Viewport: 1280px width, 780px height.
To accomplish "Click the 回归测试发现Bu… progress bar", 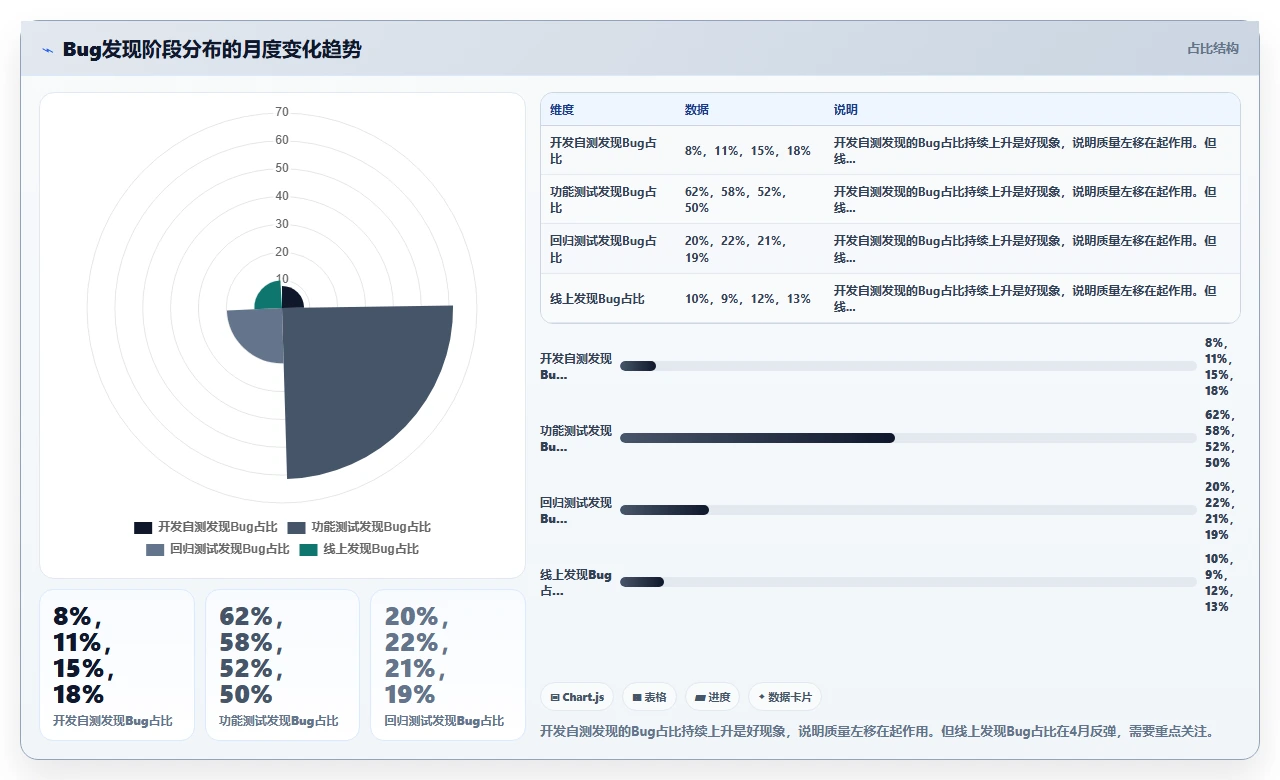I will (908, 510).
